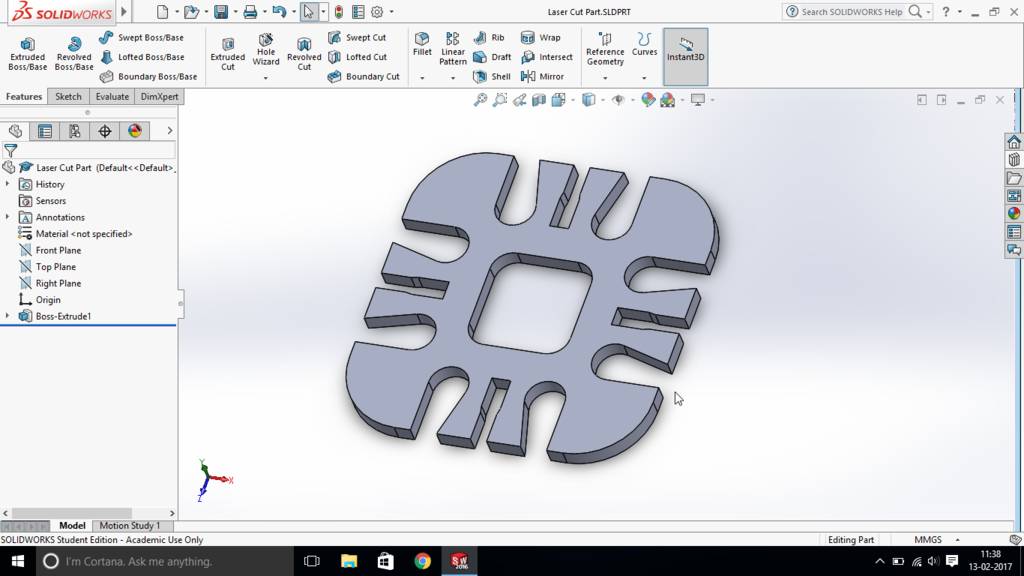Open the Linear Pattern dropdown arrow
This screenshot has width=1024, height=576.
point(453,78)
